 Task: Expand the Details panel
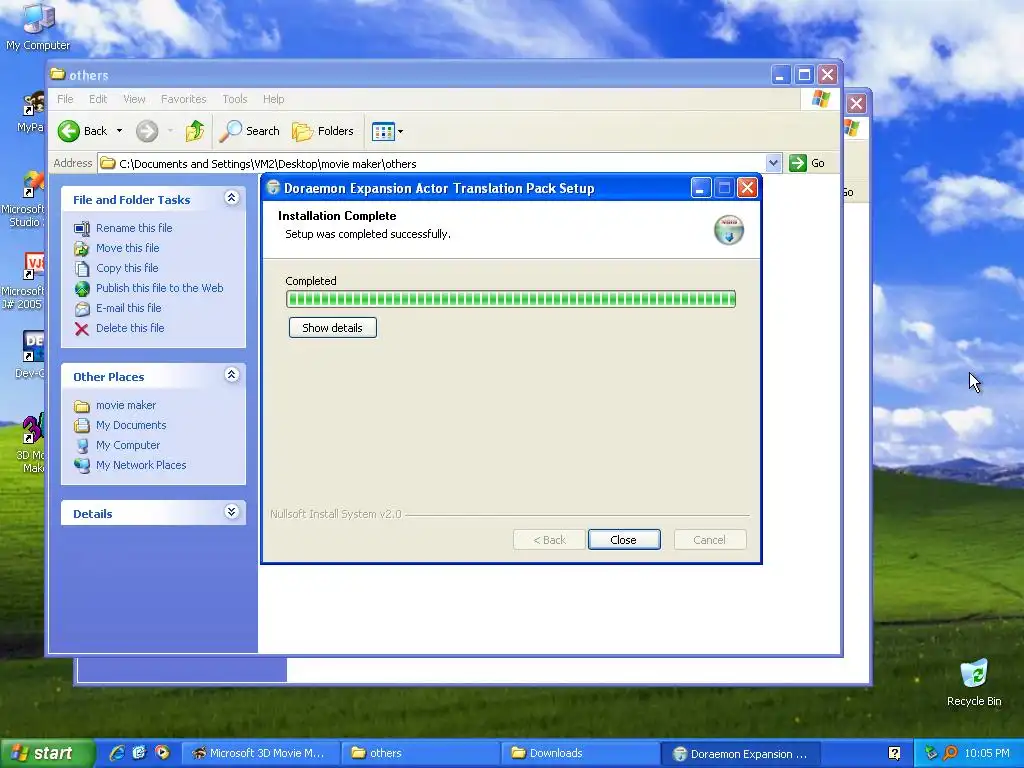(x=231, y=512)
